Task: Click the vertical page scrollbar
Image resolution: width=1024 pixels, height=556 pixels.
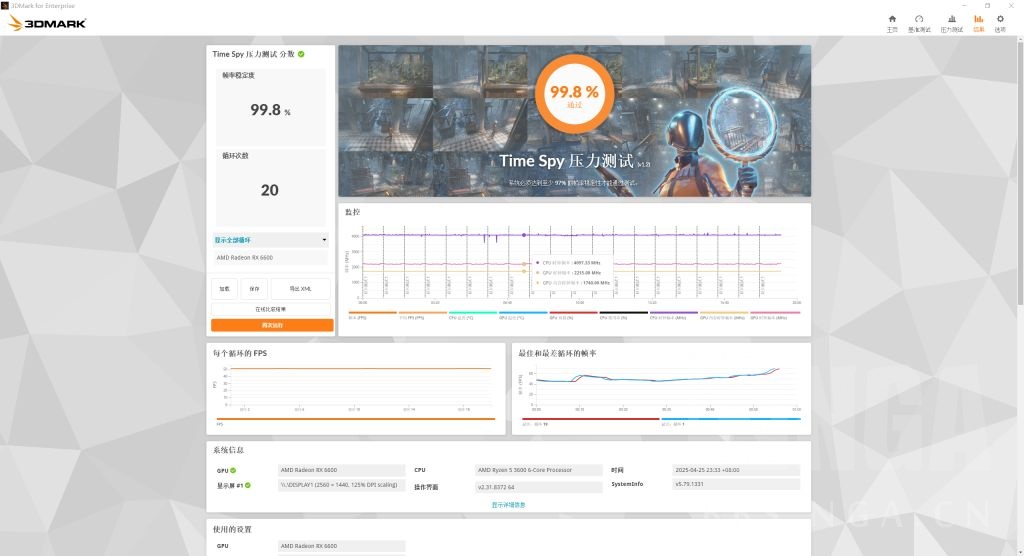Action: pos(1020,171)
